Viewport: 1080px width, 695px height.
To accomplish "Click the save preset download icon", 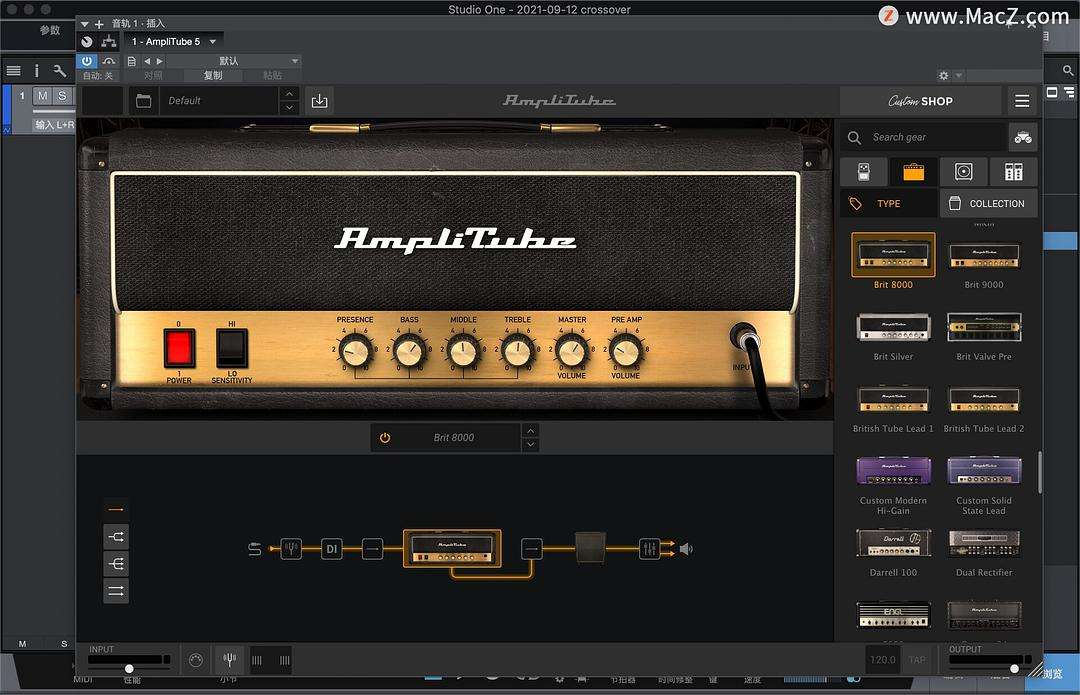I will point(320,101).
